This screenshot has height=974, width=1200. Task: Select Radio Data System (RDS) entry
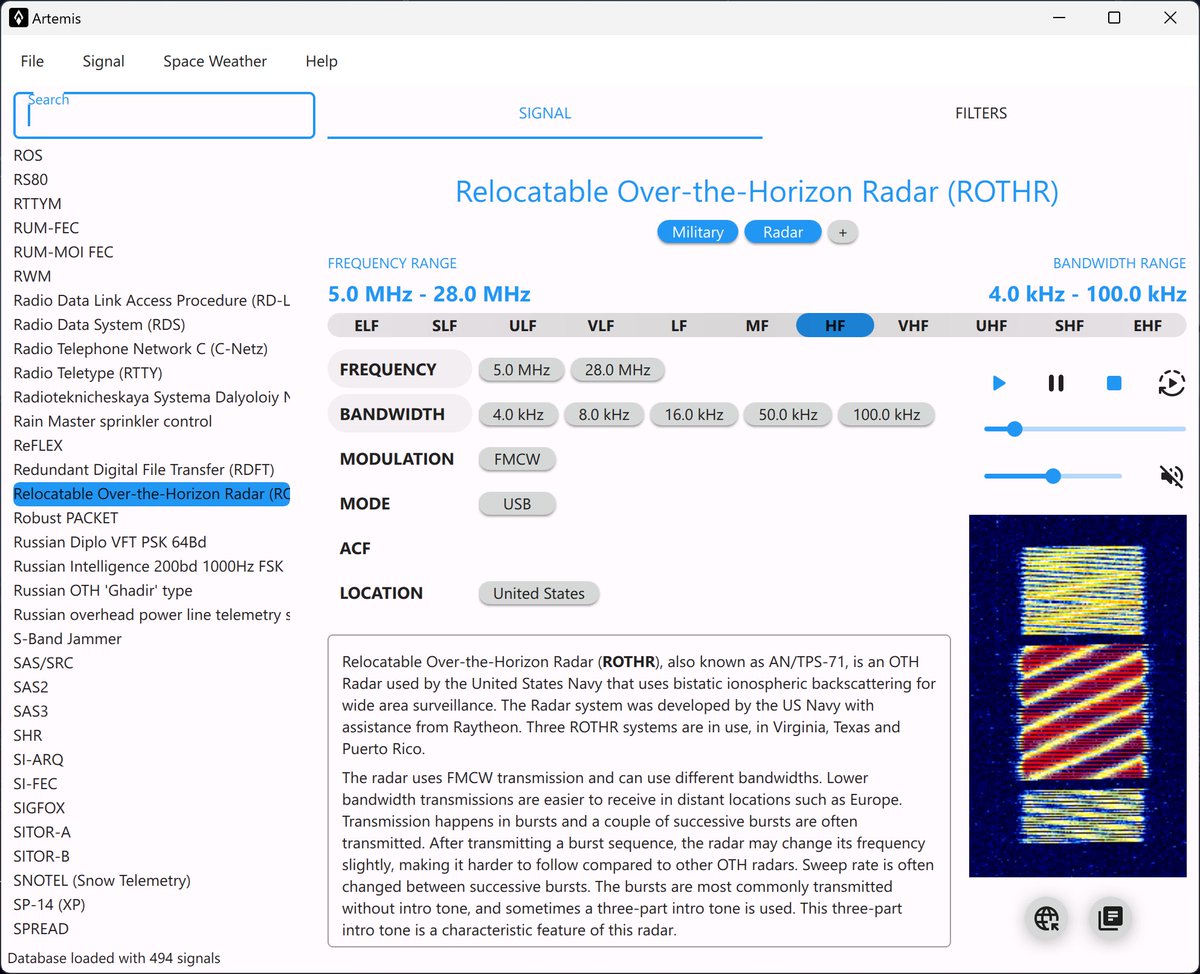coord(152,324)
